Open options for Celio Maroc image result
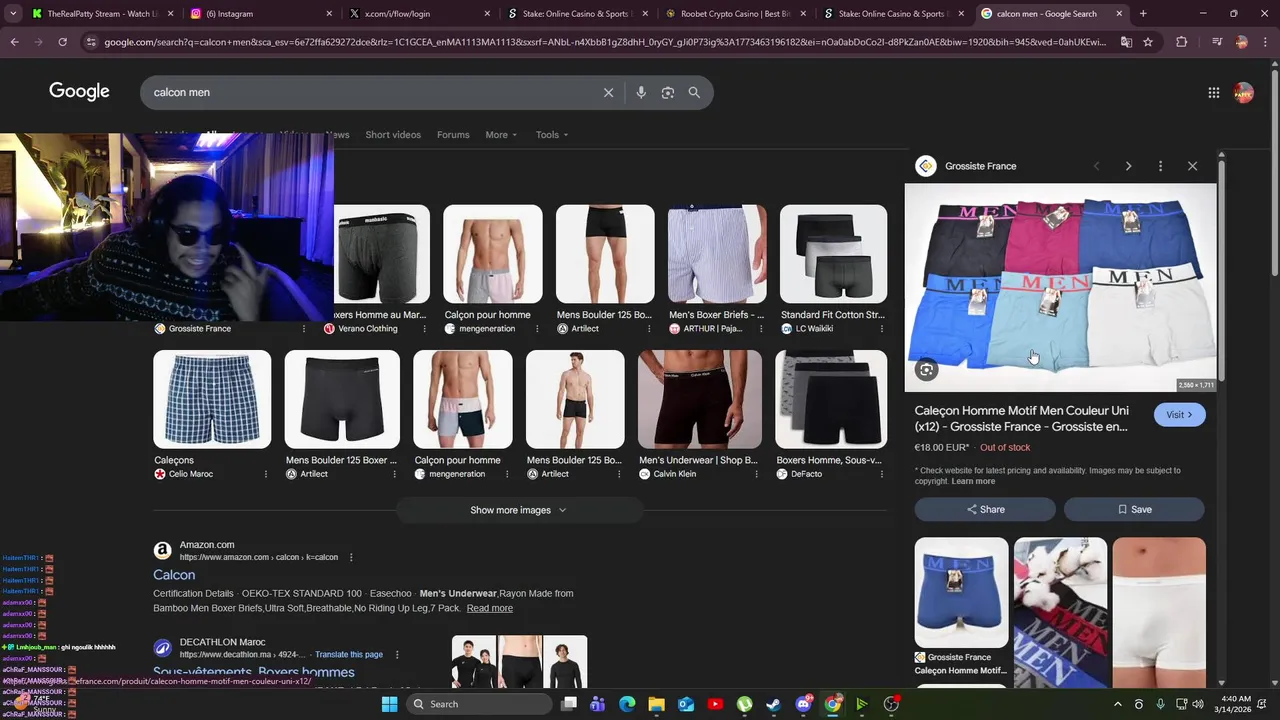1280x720 pixels. point(266,474)
